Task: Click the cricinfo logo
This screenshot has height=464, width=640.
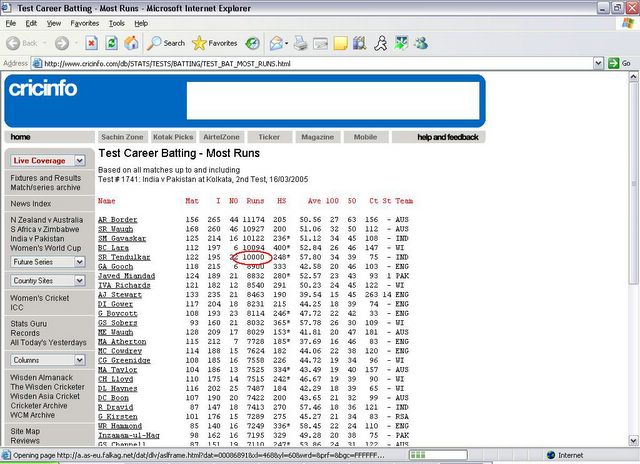Action: 43,88
